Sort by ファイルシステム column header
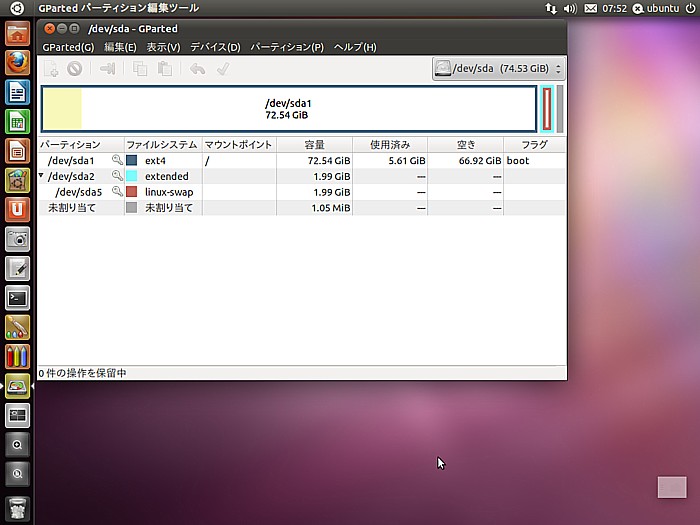 (x=163, y=145)
